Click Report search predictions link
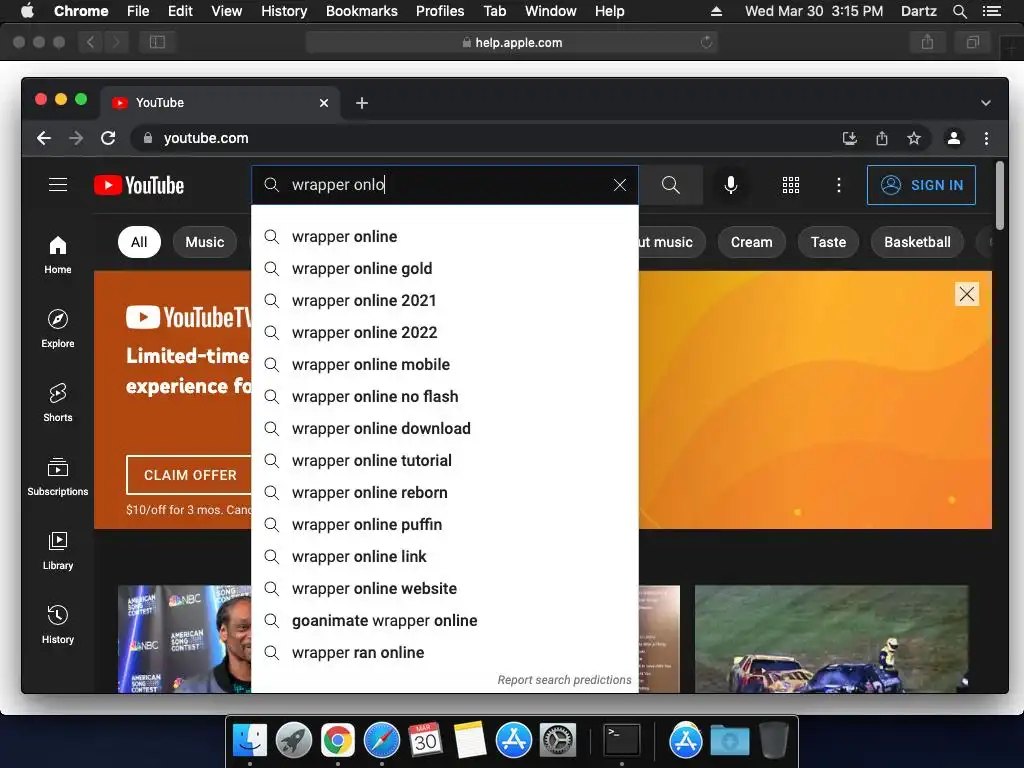The width and height of the screenshot is (1024, 768). (x=564, y=680)
